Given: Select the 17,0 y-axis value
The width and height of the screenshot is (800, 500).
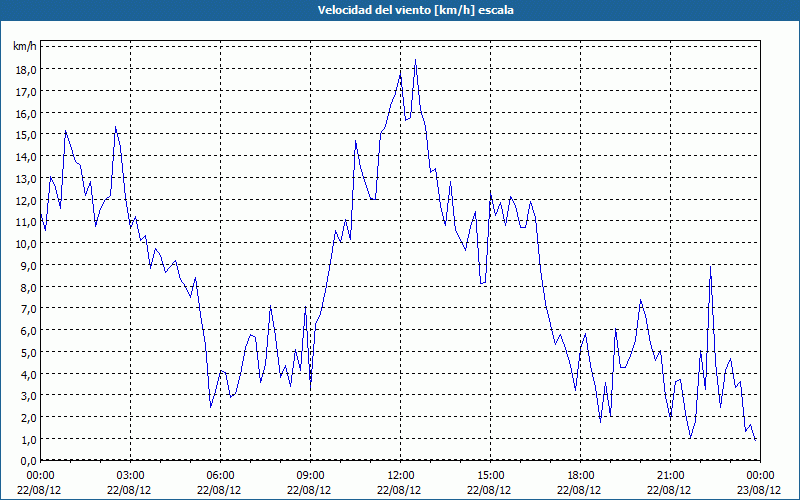Looking at the screenshot, I should [25, 92].
